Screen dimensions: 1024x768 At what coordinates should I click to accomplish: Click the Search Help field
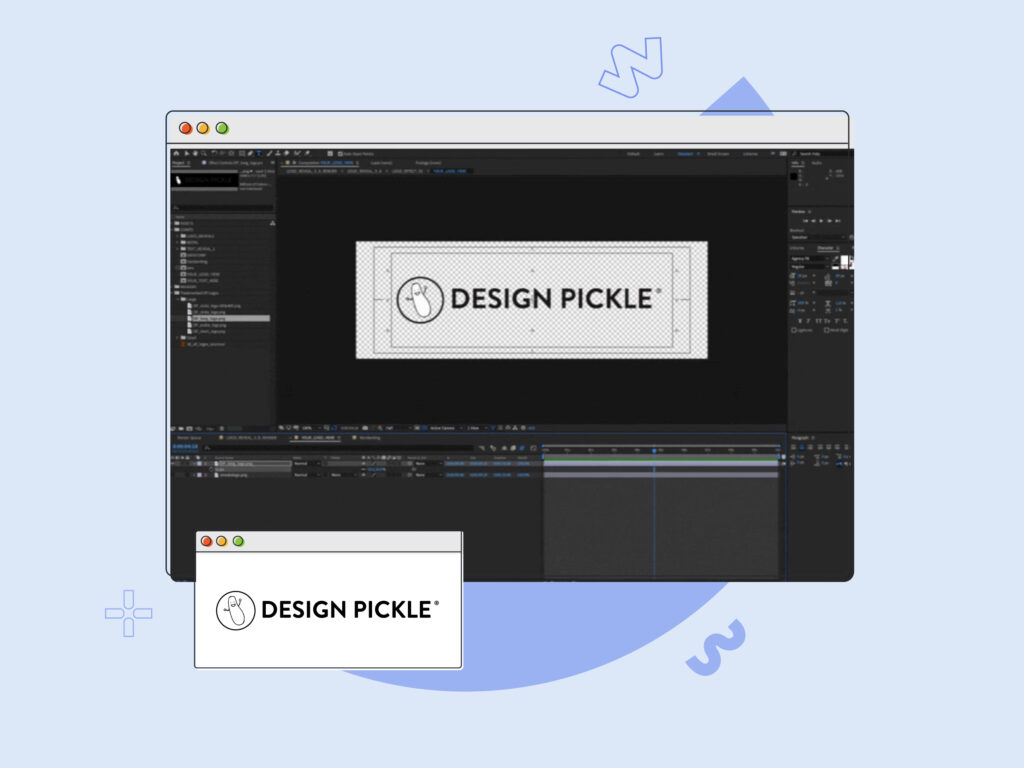[x=821, y=154]
